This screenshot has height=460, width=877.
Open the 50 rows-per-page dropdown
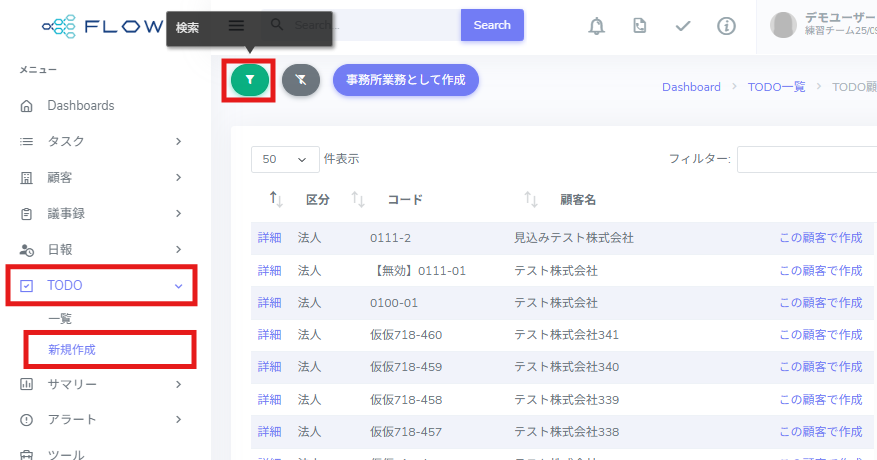[284, 159]
